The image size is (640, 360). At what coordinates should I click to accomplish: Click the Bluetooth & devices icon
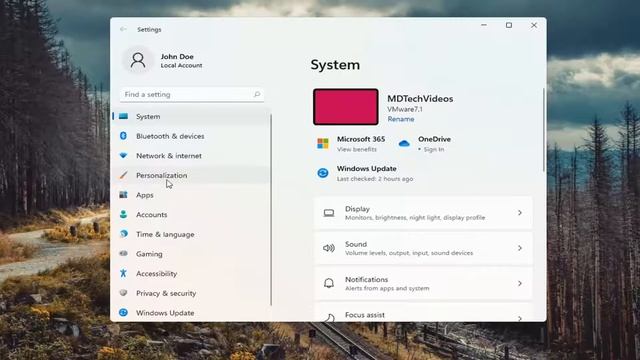123,136
